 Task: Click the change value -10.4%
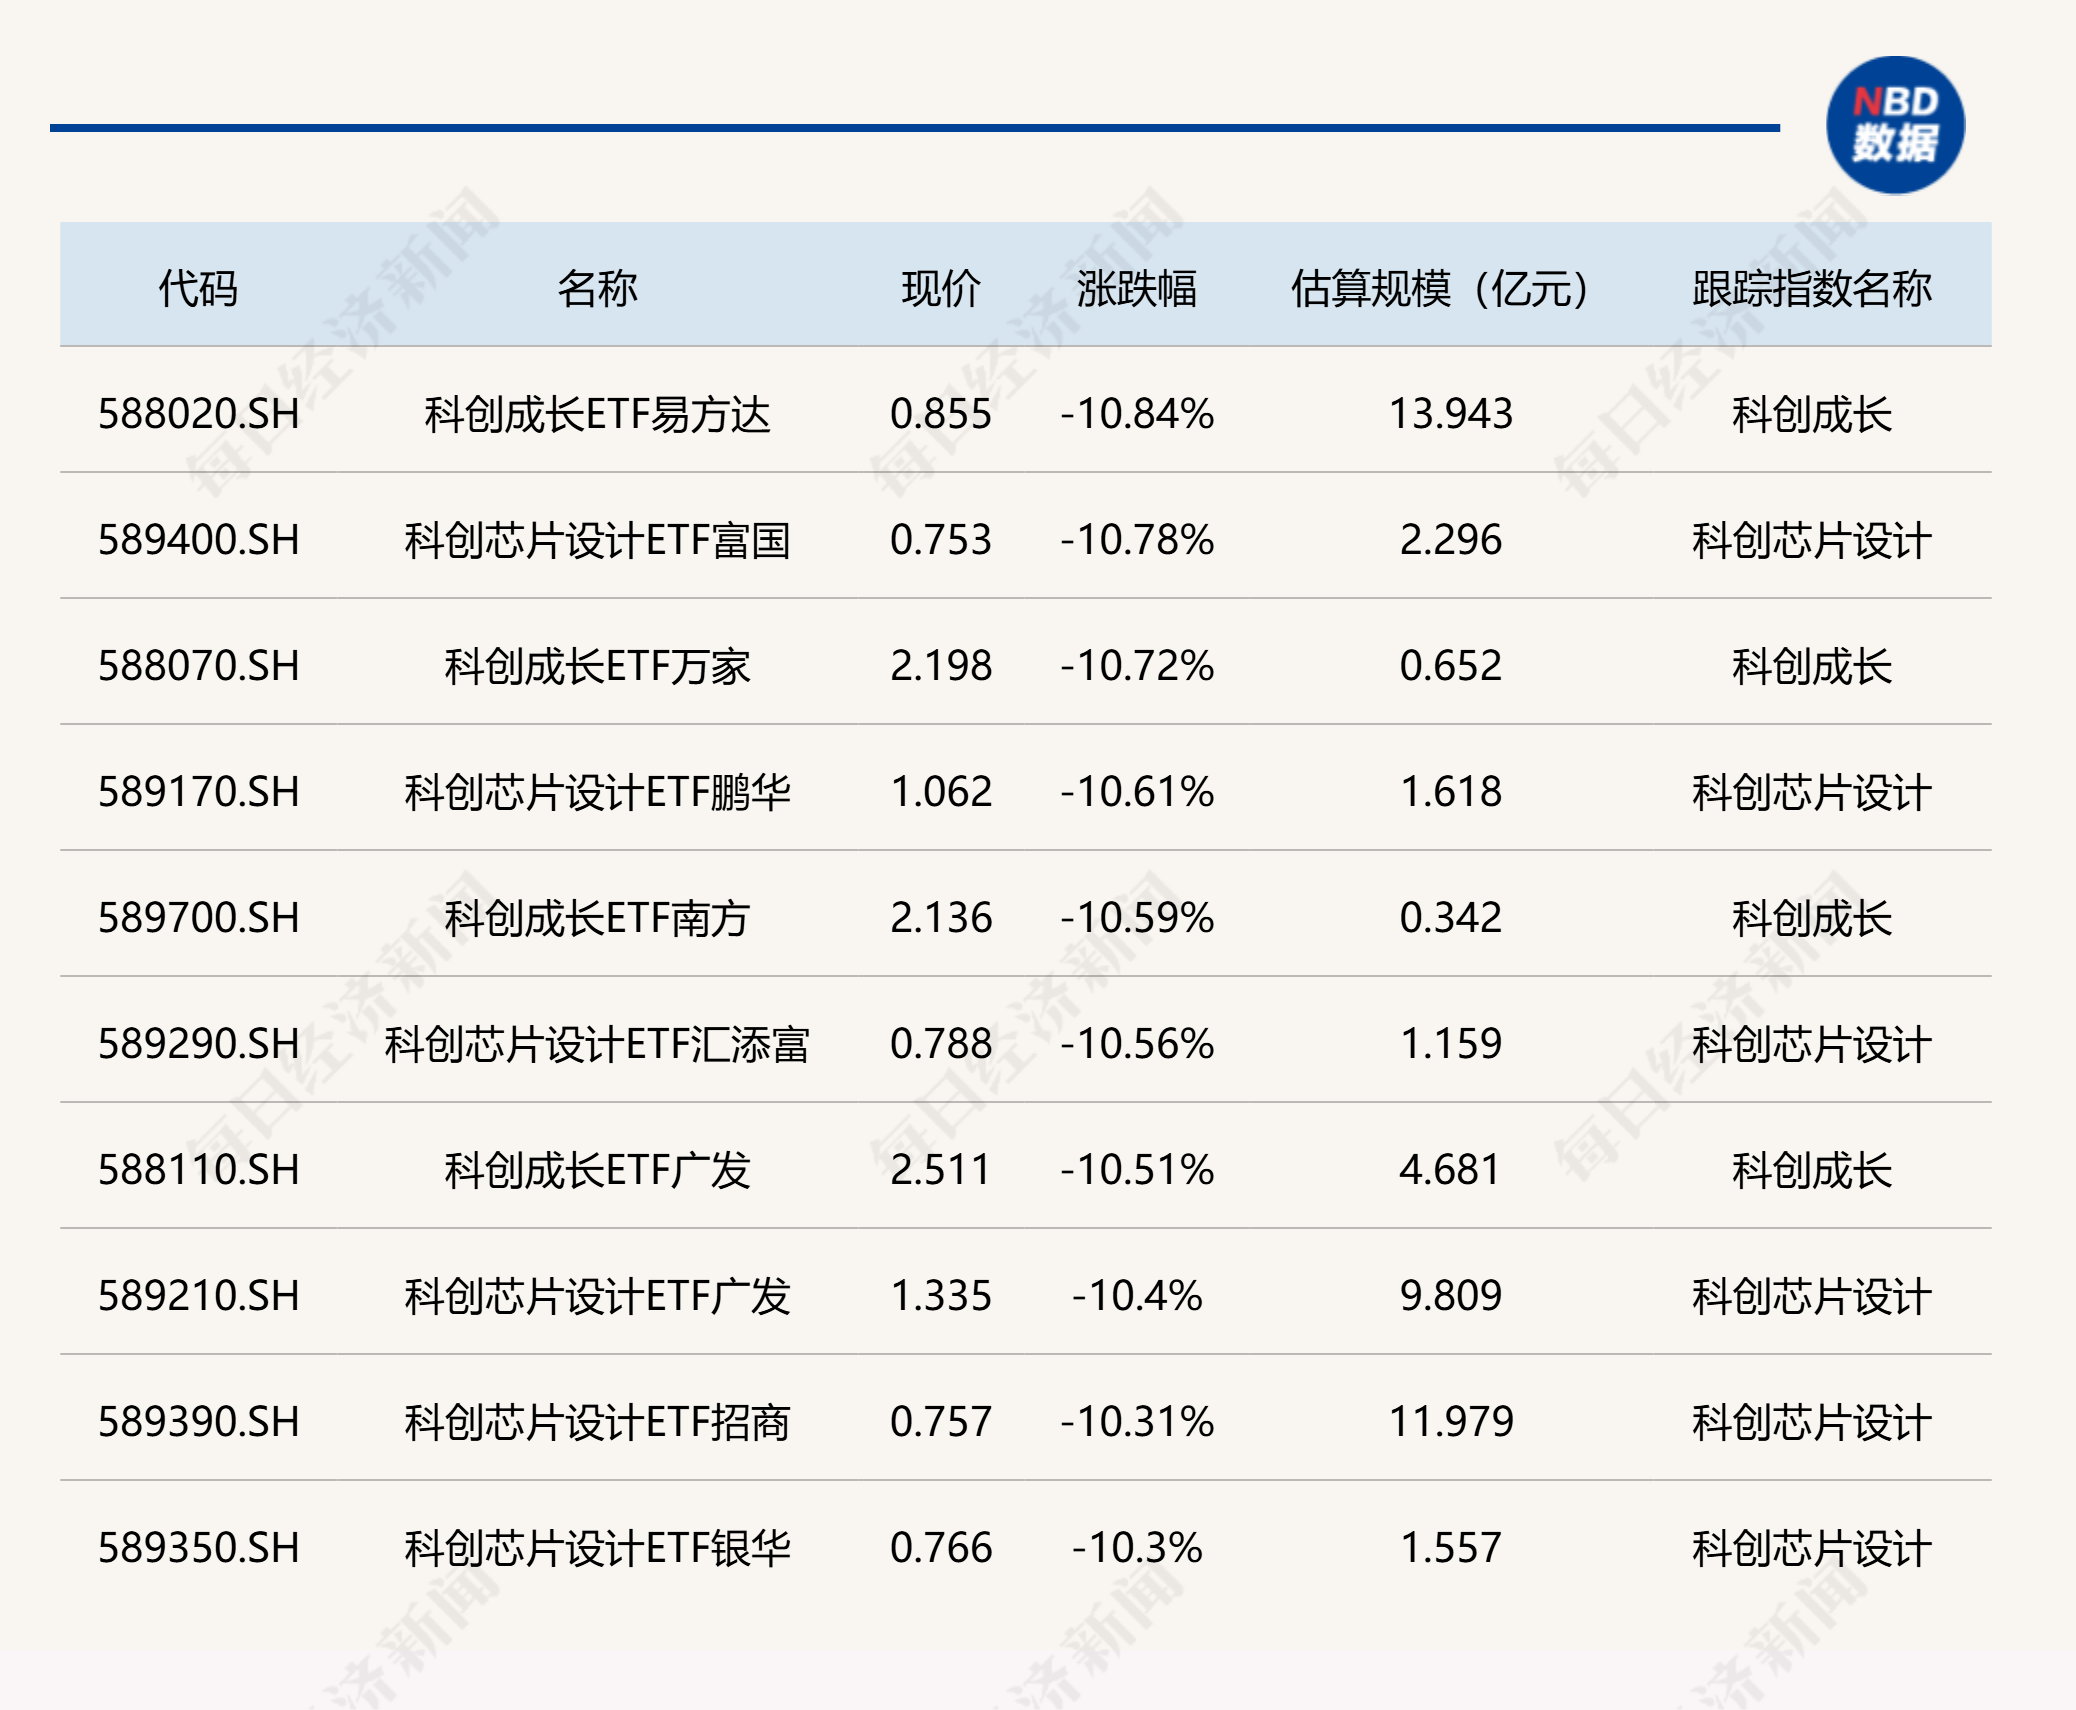click(x=1137, y=1296)
